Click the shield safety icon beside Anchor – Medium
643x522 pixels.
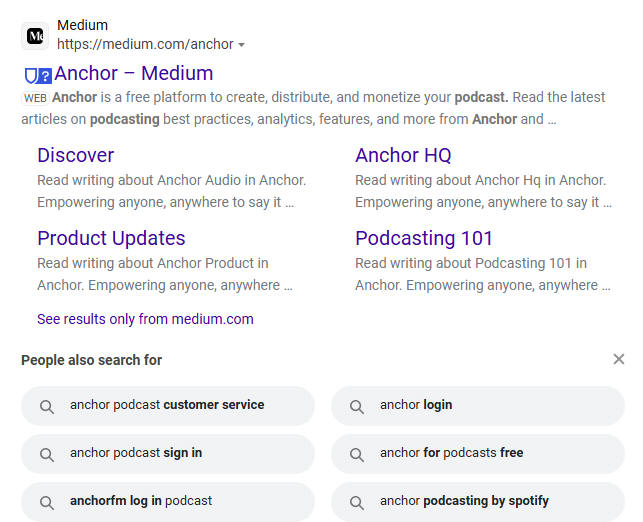[31, 76]
